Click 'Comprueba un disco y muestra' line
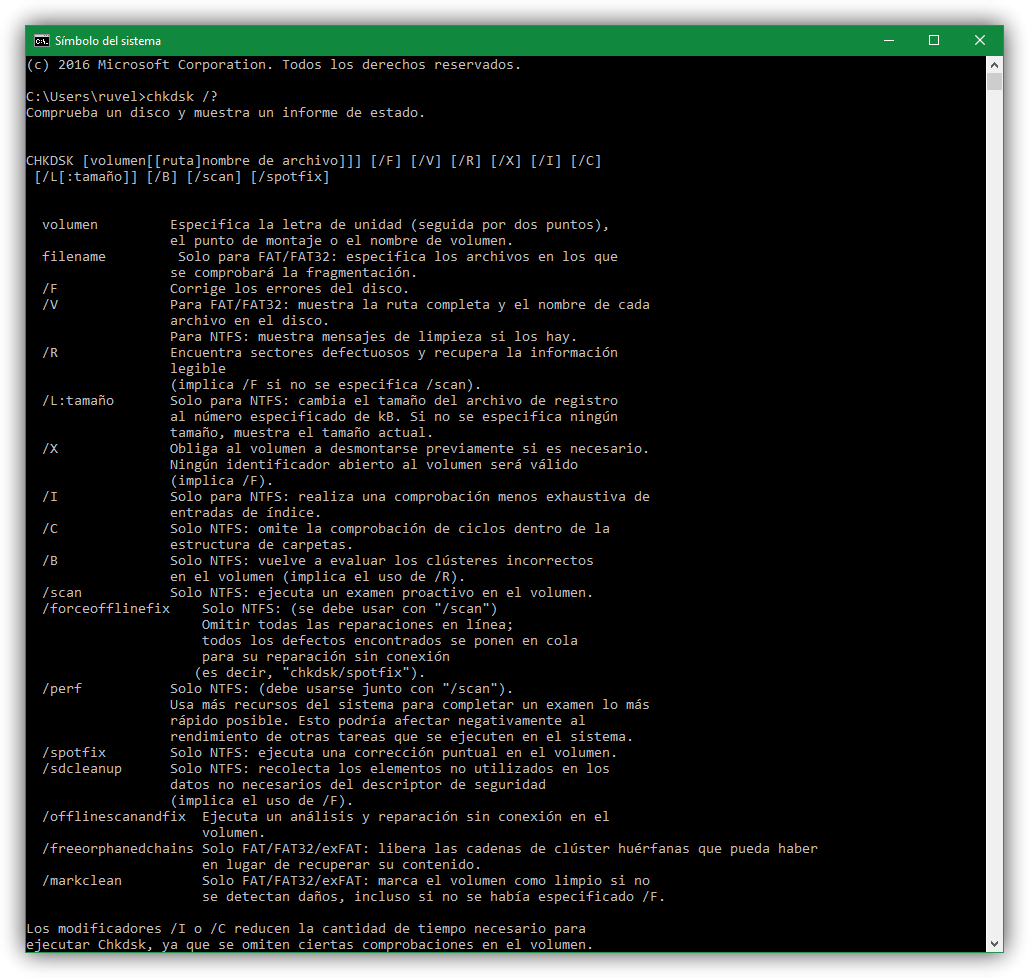Image resolution: width=1029 pixels, height=978 pixels. coord(226,113)
